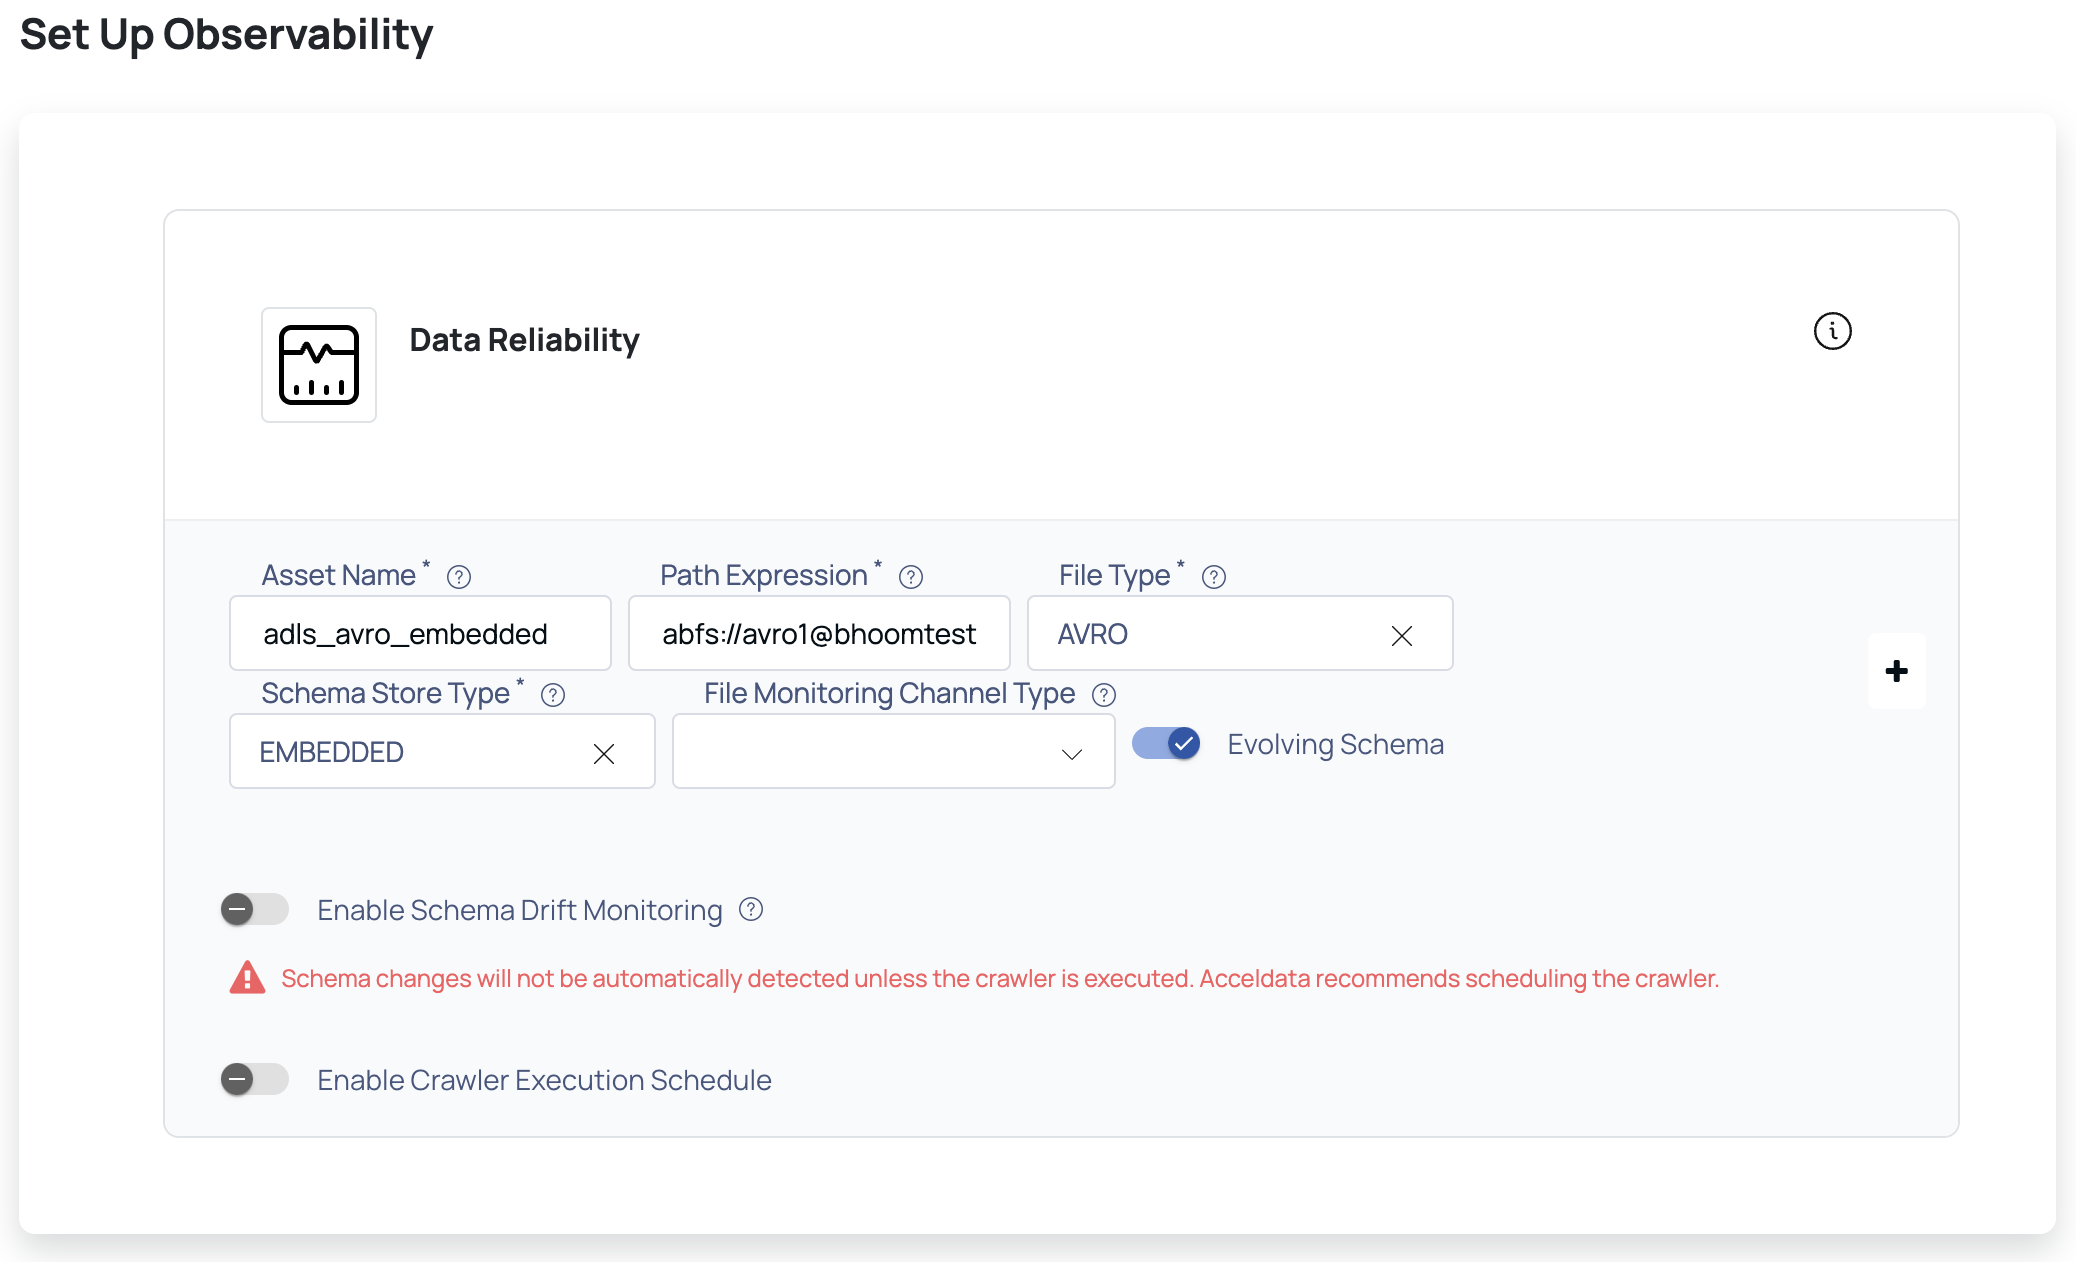The height and width of the screenshot is (1262, 2076).
Task: Edit the Path Expression input field
Action: (x=819, y=634)
